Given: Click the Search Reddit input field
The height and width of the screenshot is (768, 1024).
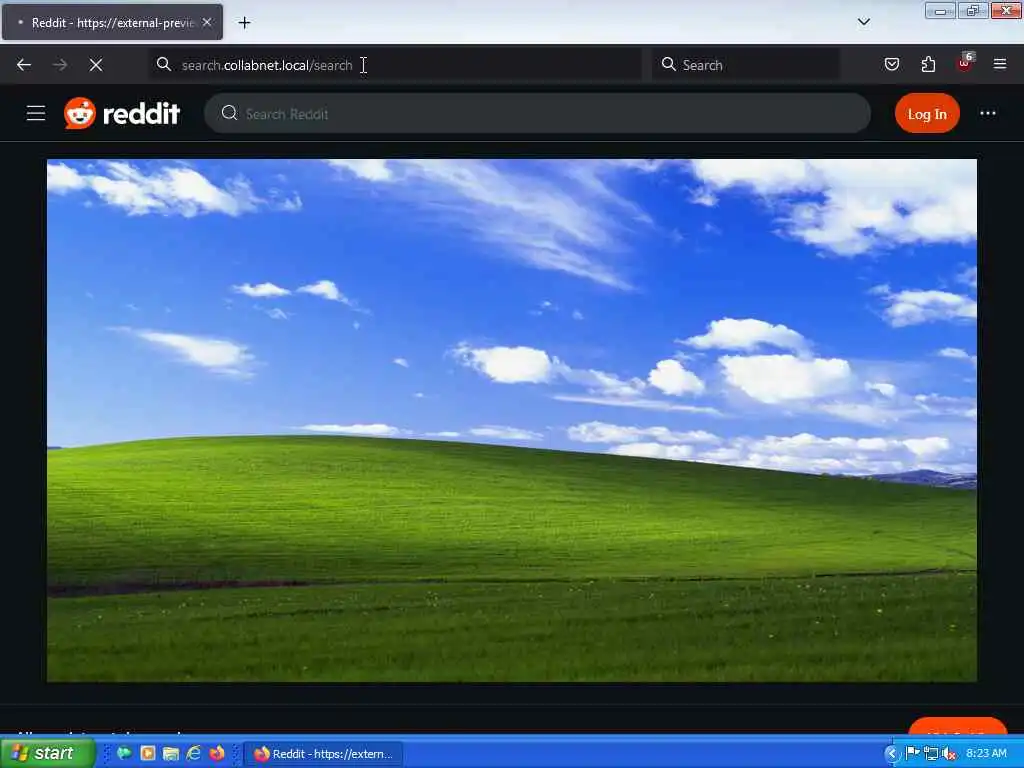Looking at the screenshot, I should tap(537, 113).
